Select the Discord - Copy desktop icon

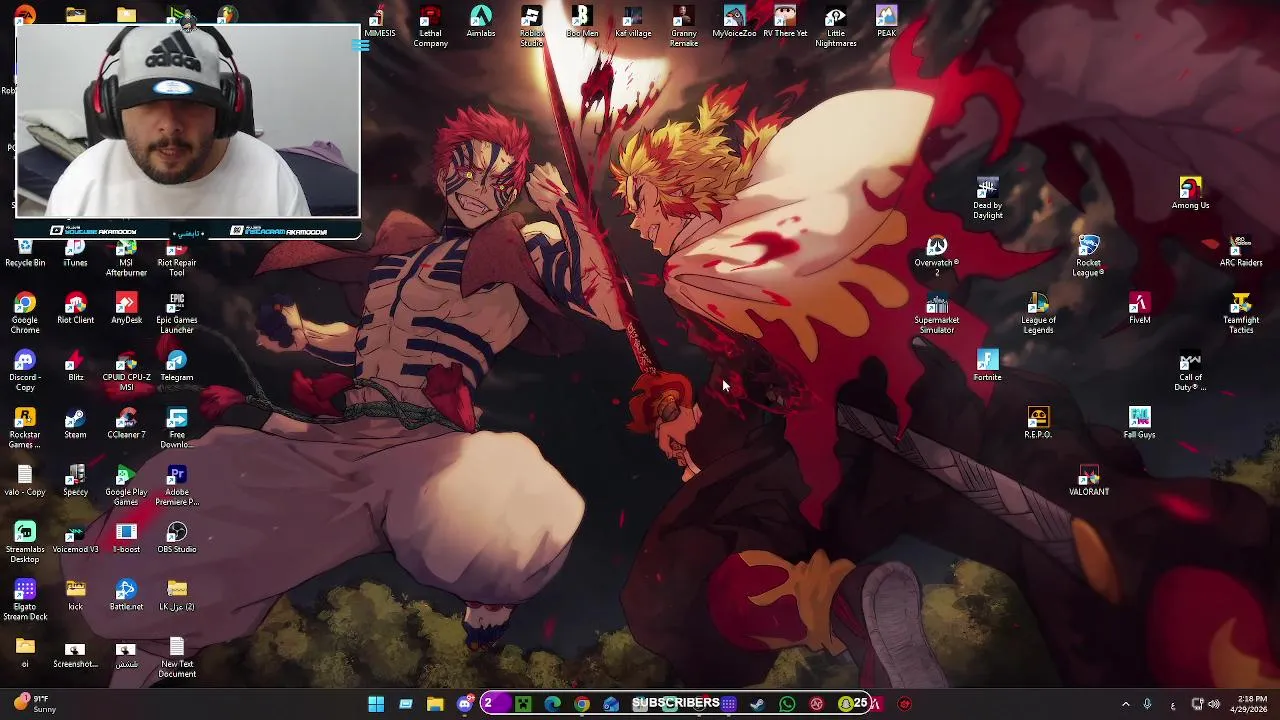click(x=25, y=372)
